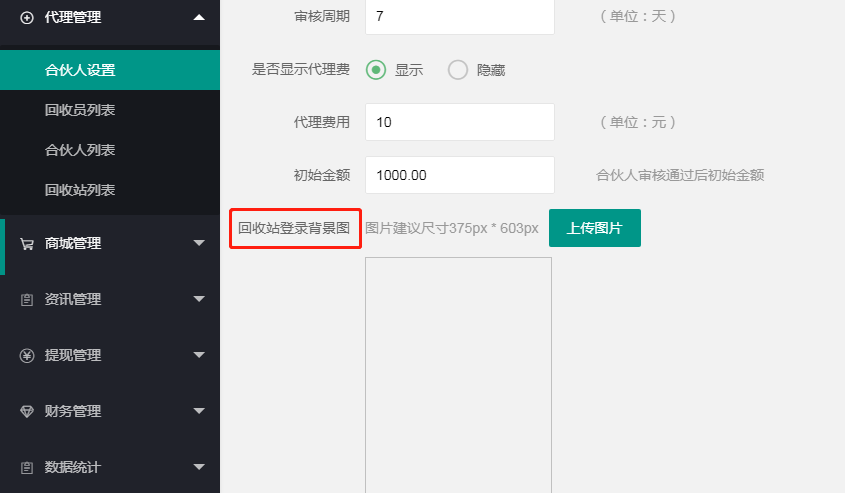This screenshot has height=493, width=845.
Task: Select the 显示 radio option
Action: click(376, 70)
